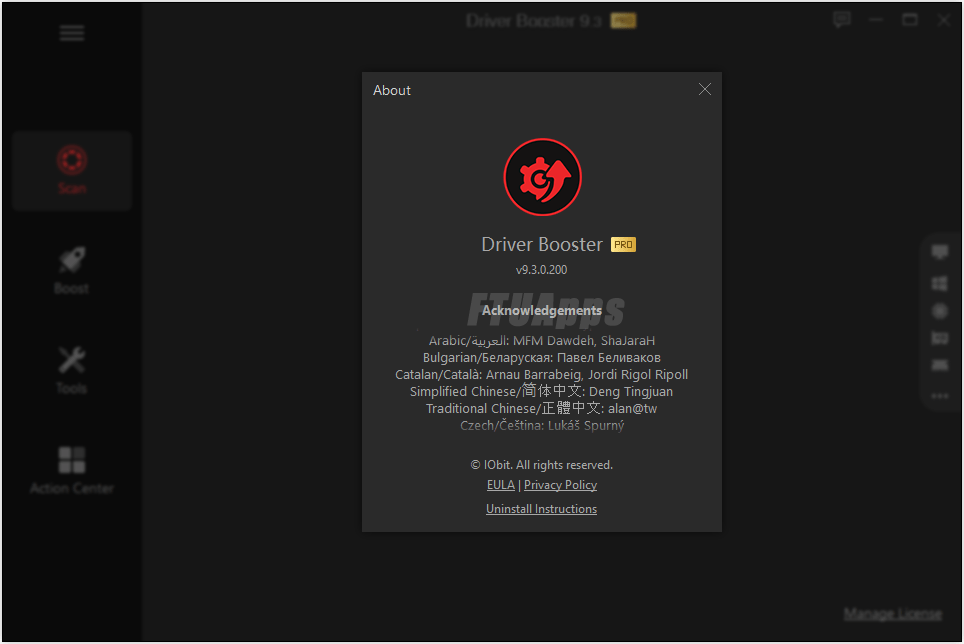Click the Simplified Chinese credits line
The width and height of the screenshot is (964, 644).
point(541,391)
